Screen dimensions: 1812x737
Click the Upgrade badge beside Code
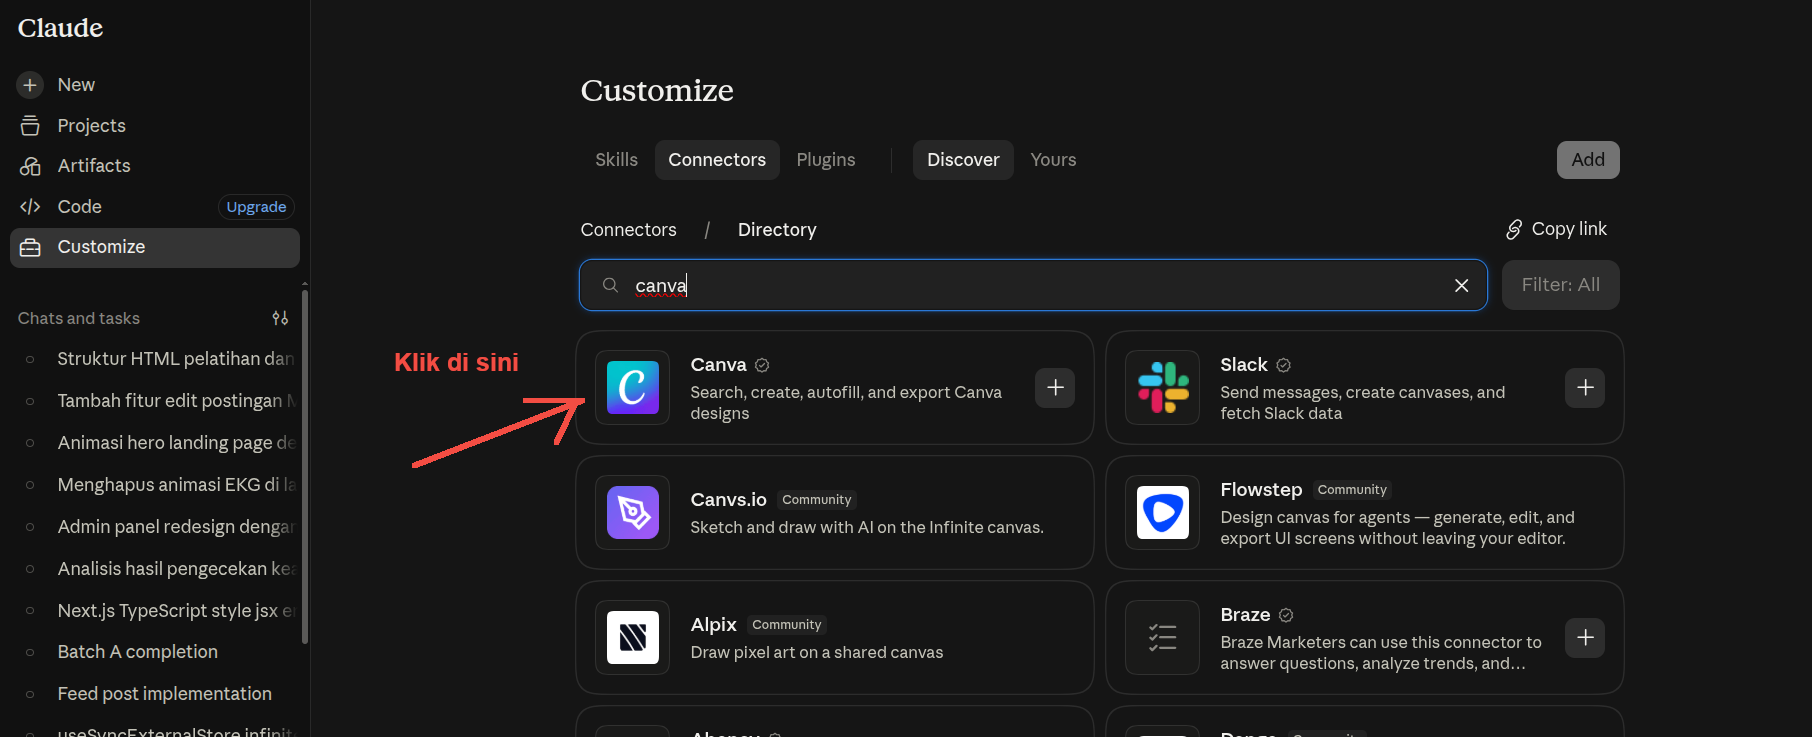(256, 207)
